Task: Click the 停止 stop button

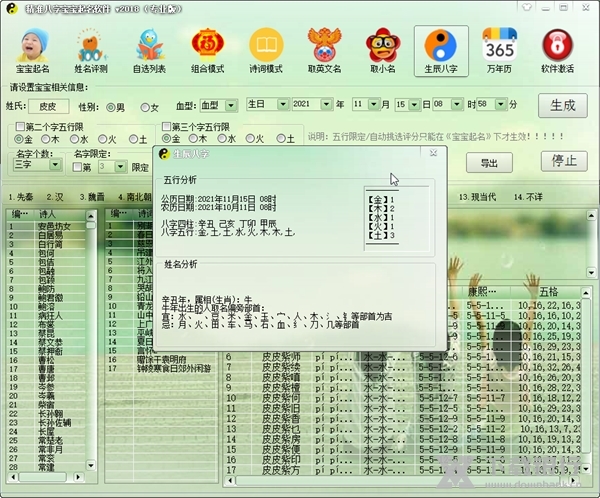Action: click(564, 161)
